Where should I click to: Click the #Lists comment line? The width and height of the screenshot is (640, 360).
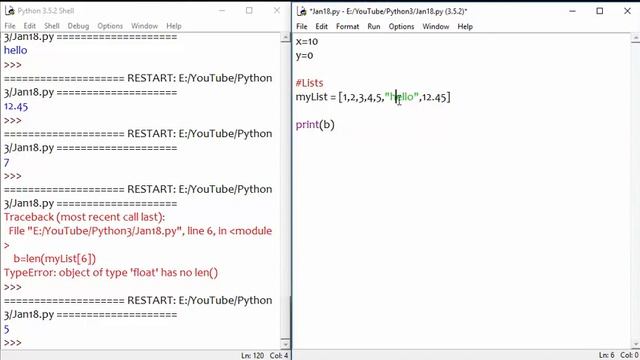309,83
